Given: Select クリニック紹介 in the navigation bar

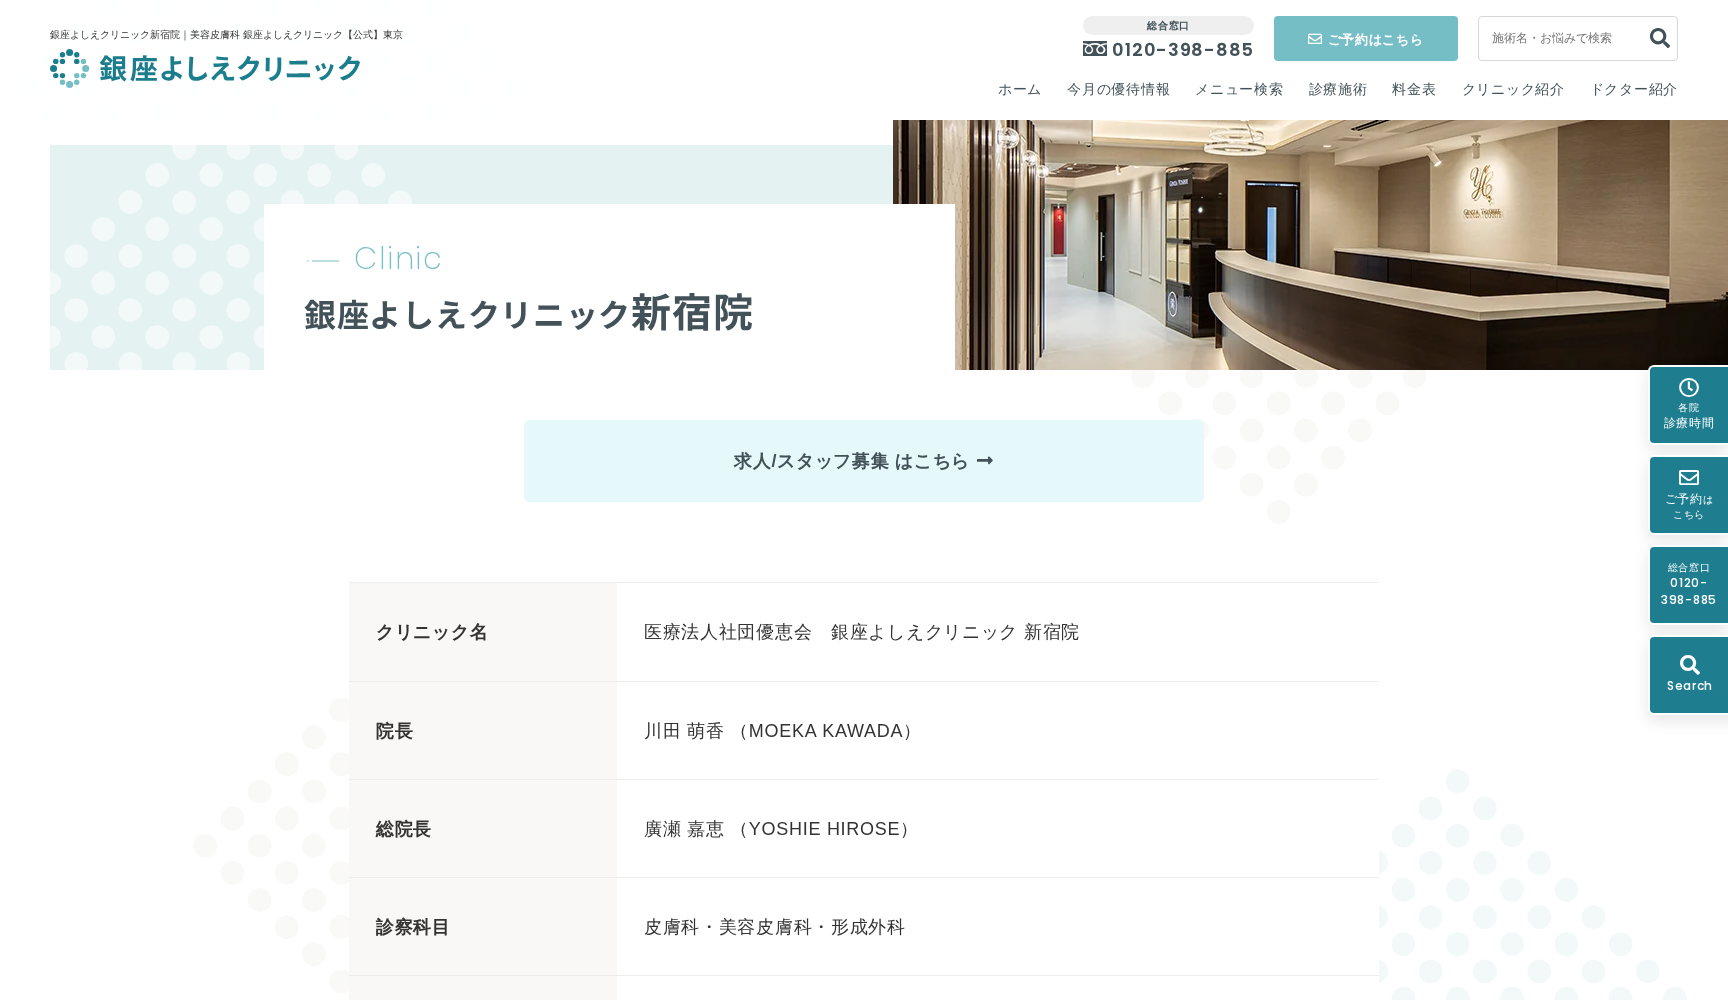Looking at the screenshot, I should (1511, 89).
